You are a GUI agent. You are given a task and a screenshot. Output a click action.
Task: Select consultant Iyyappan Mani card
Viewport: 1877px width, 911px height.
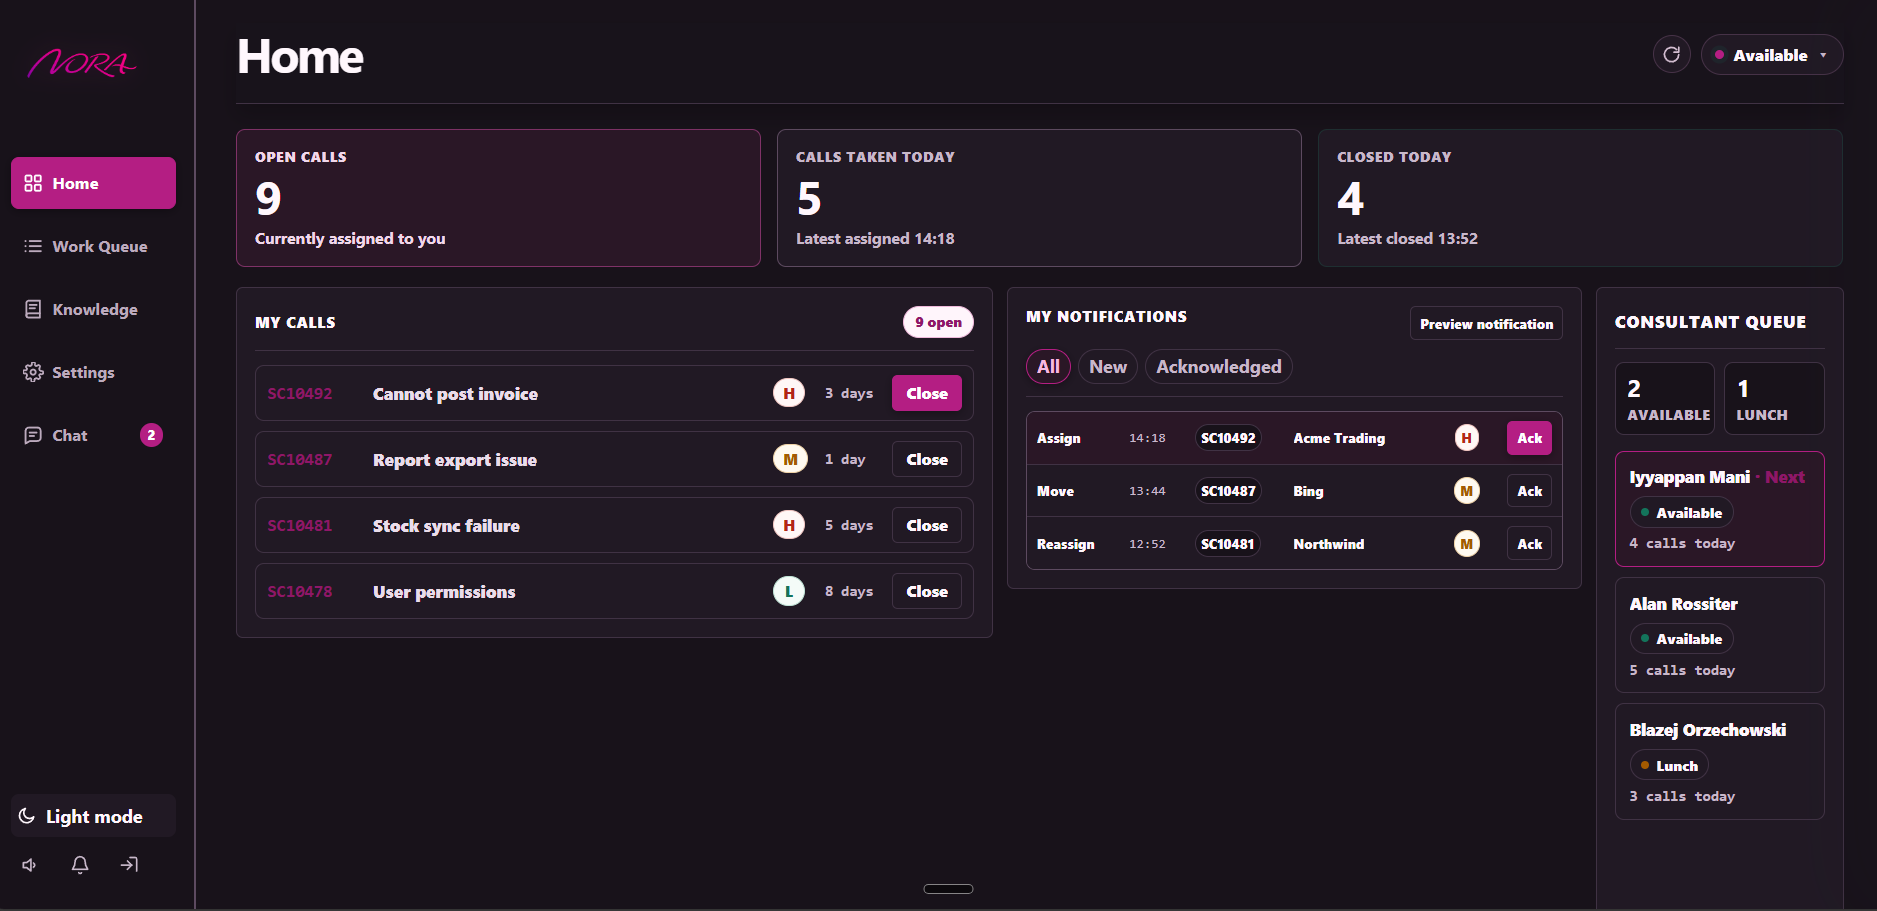1720,509
